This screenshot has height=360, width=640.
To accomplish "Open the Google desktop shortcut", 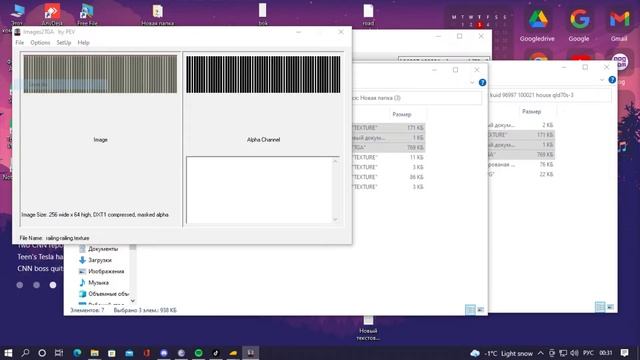I will (x=579, y=25).
